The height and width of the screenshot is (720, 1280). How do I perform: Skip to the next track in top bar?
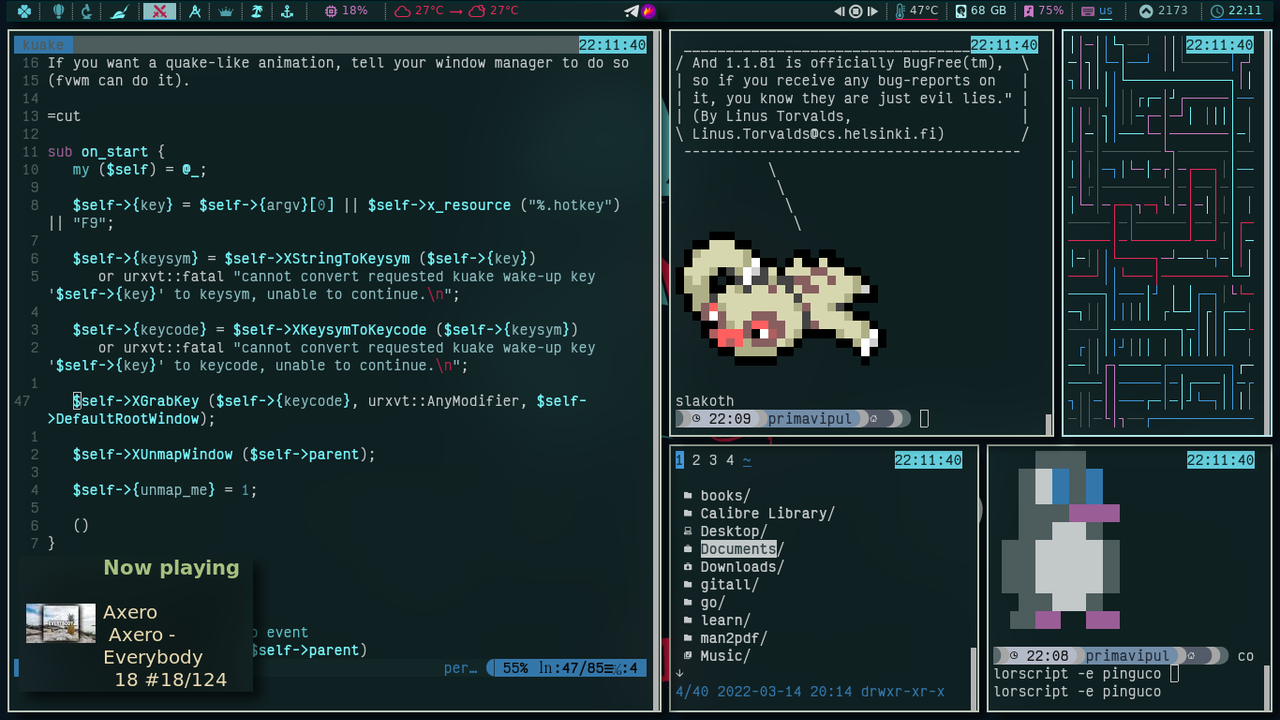coord(873,11)
